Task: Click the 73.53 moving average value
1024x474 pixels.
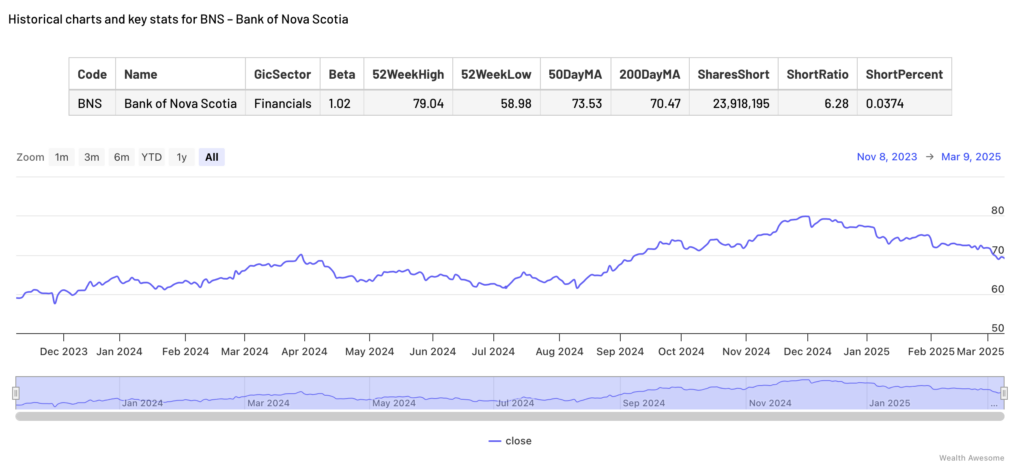Action: tap(575, 103)
